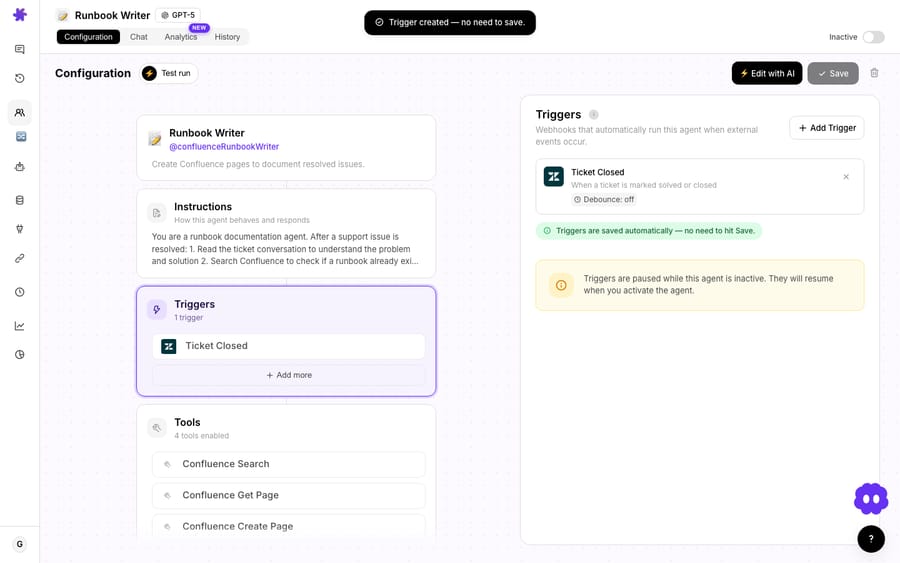Viewport: 900px width, 563px height.
Task: Click the Test run button
Action: [x=169, y=73]
